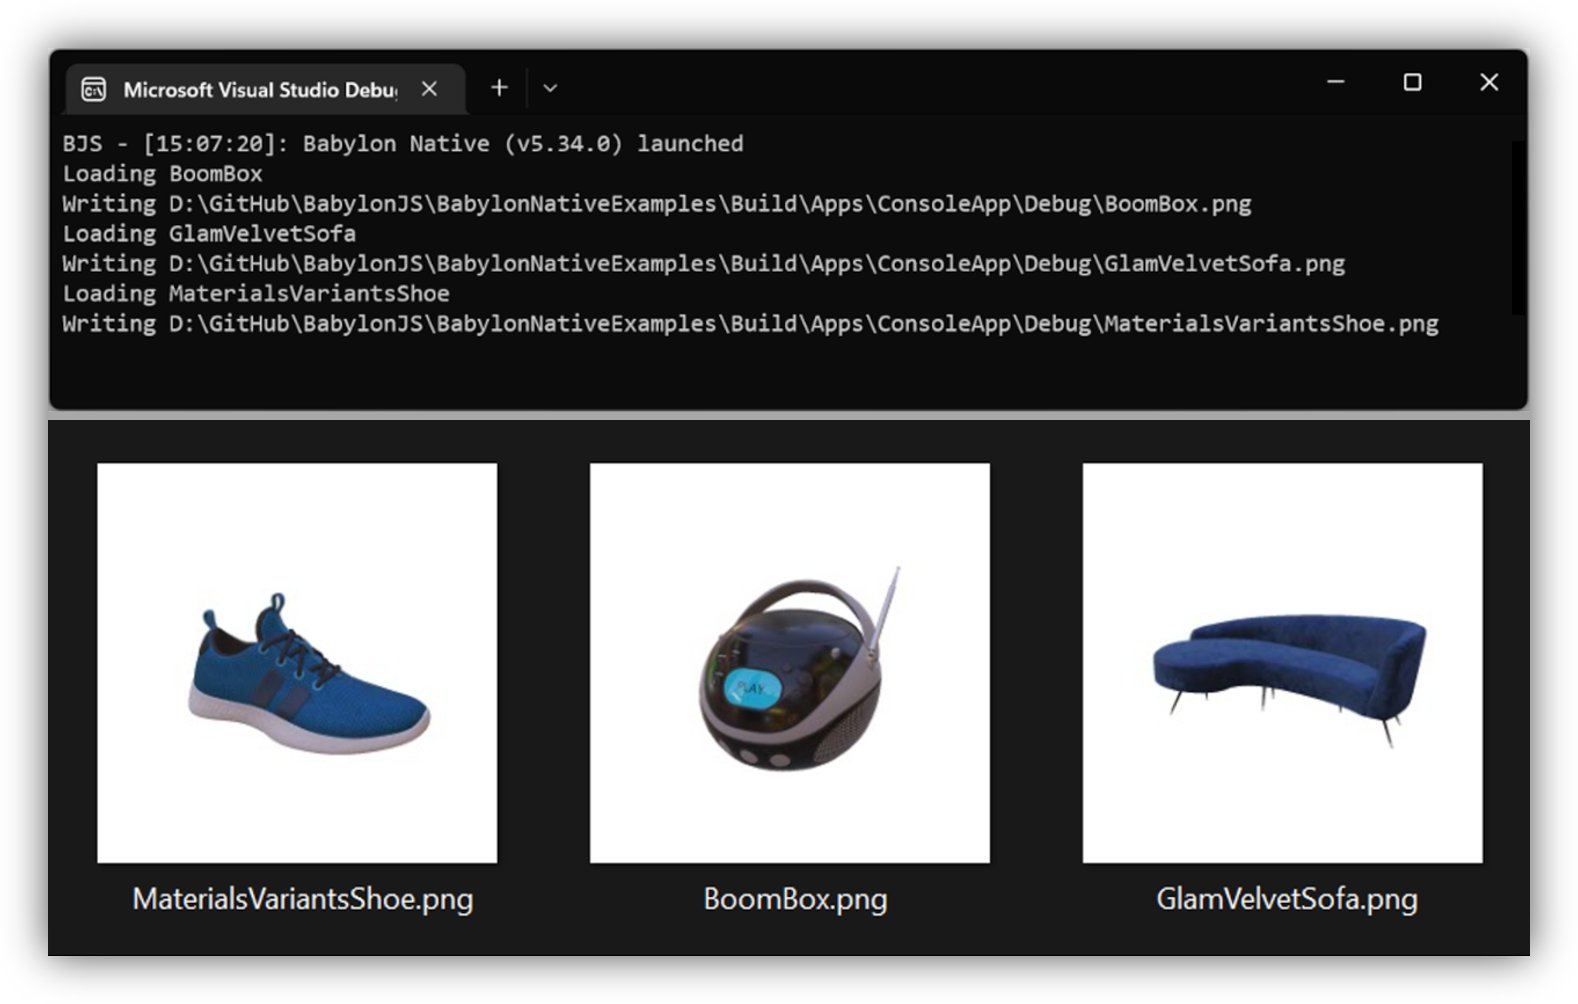Image resolution: width=1578 pixels, height=1004 pixels.
Task: Select the GlamVelvetSofa thumbnail image
Action: [x=1283, y=662]
